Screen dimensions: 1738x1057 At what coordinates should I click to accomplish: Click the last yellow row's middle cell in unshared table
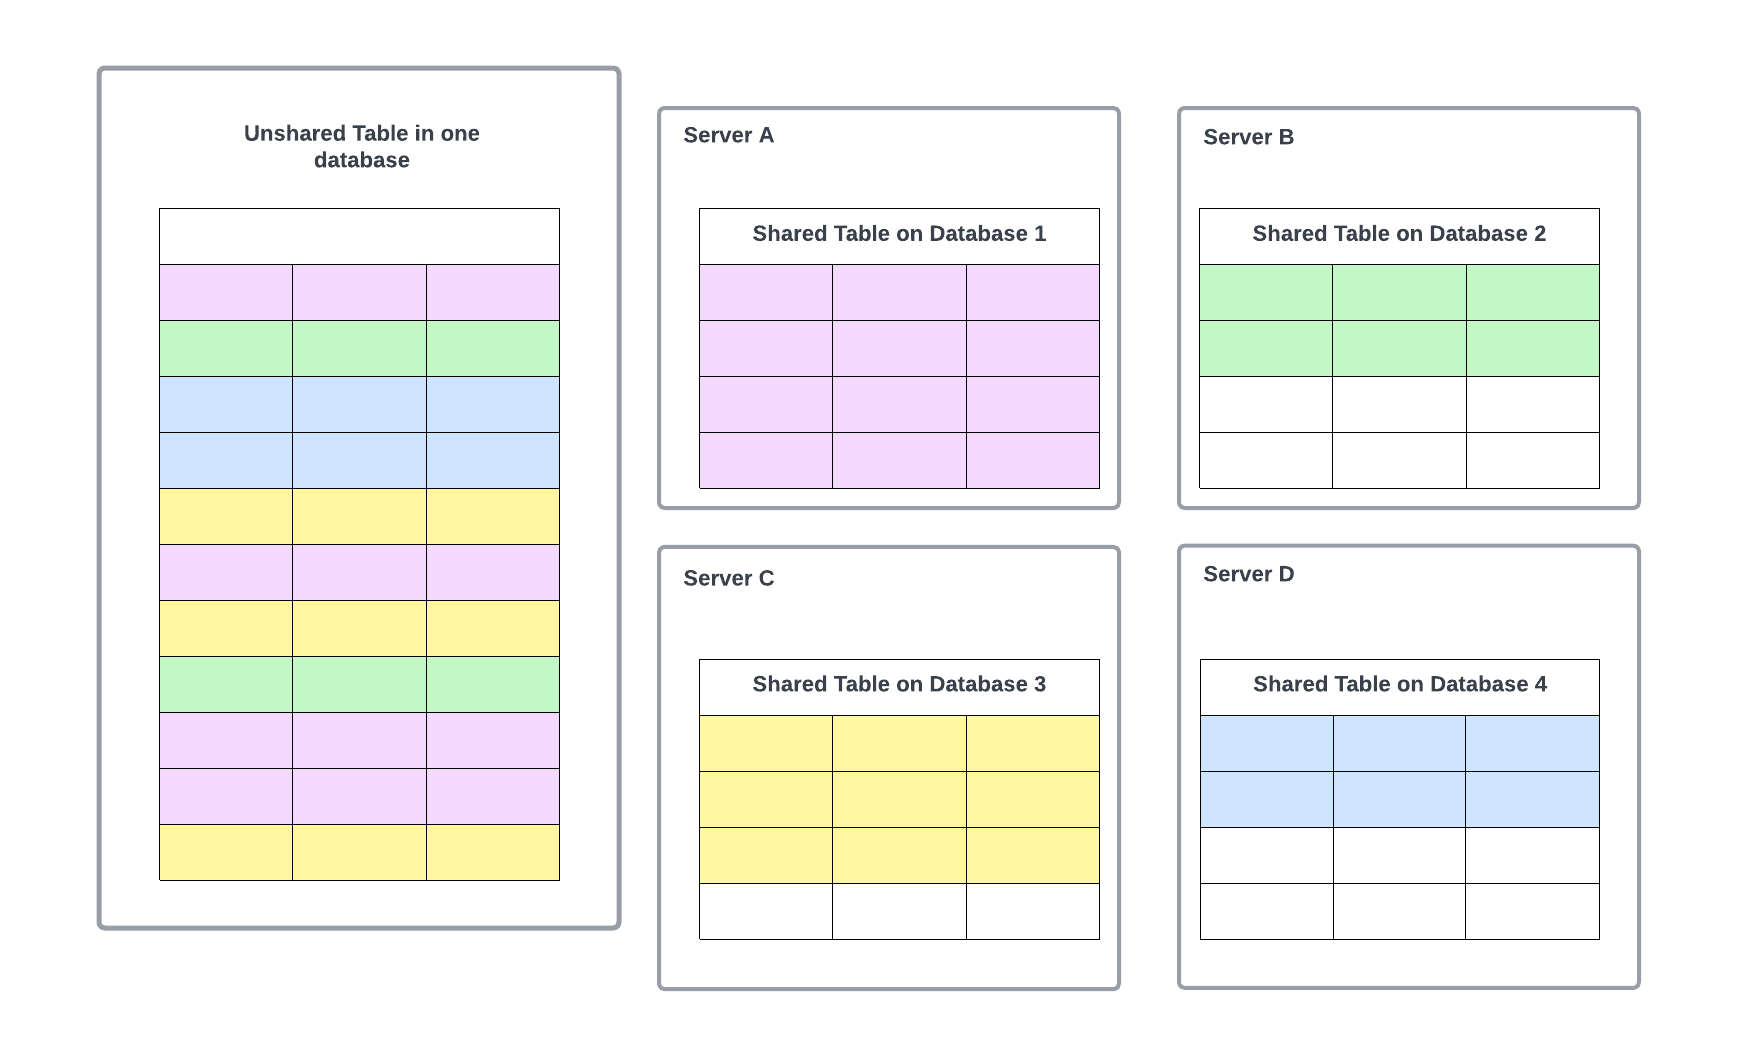coord(359,852)
